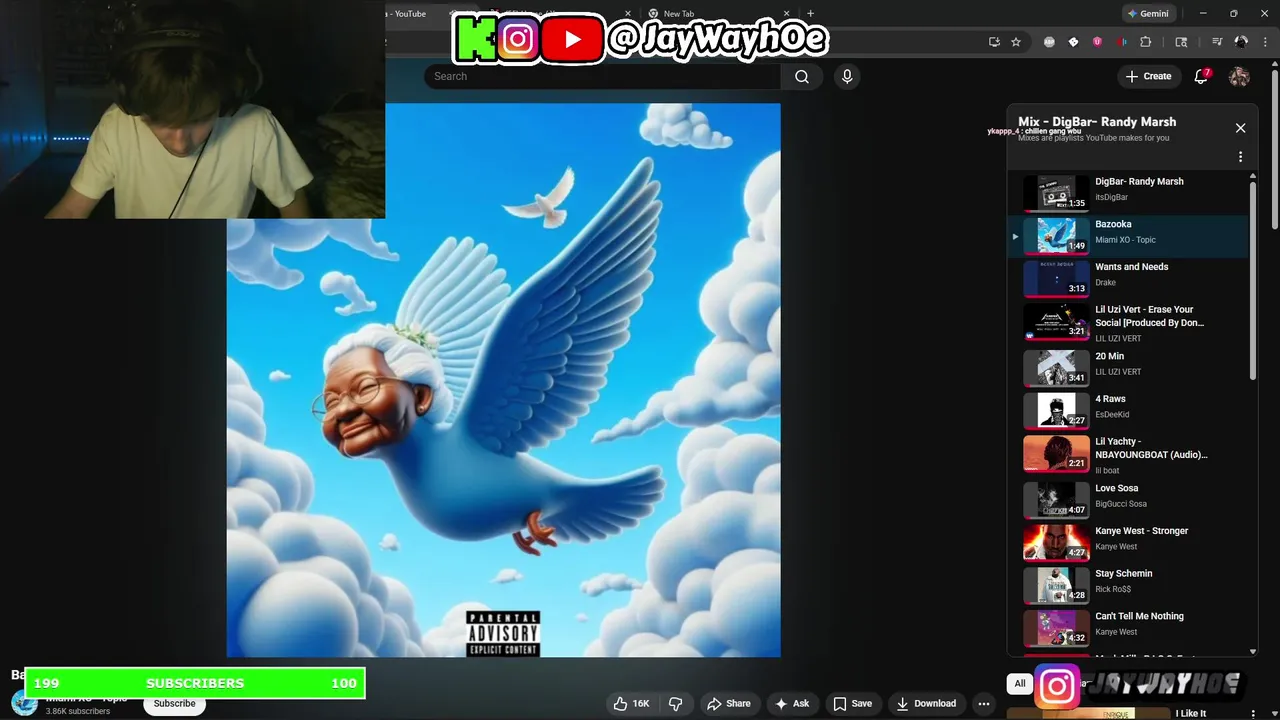Screen dimensions: 1280x720
Task: Click the Ask button
Action: 791,703
